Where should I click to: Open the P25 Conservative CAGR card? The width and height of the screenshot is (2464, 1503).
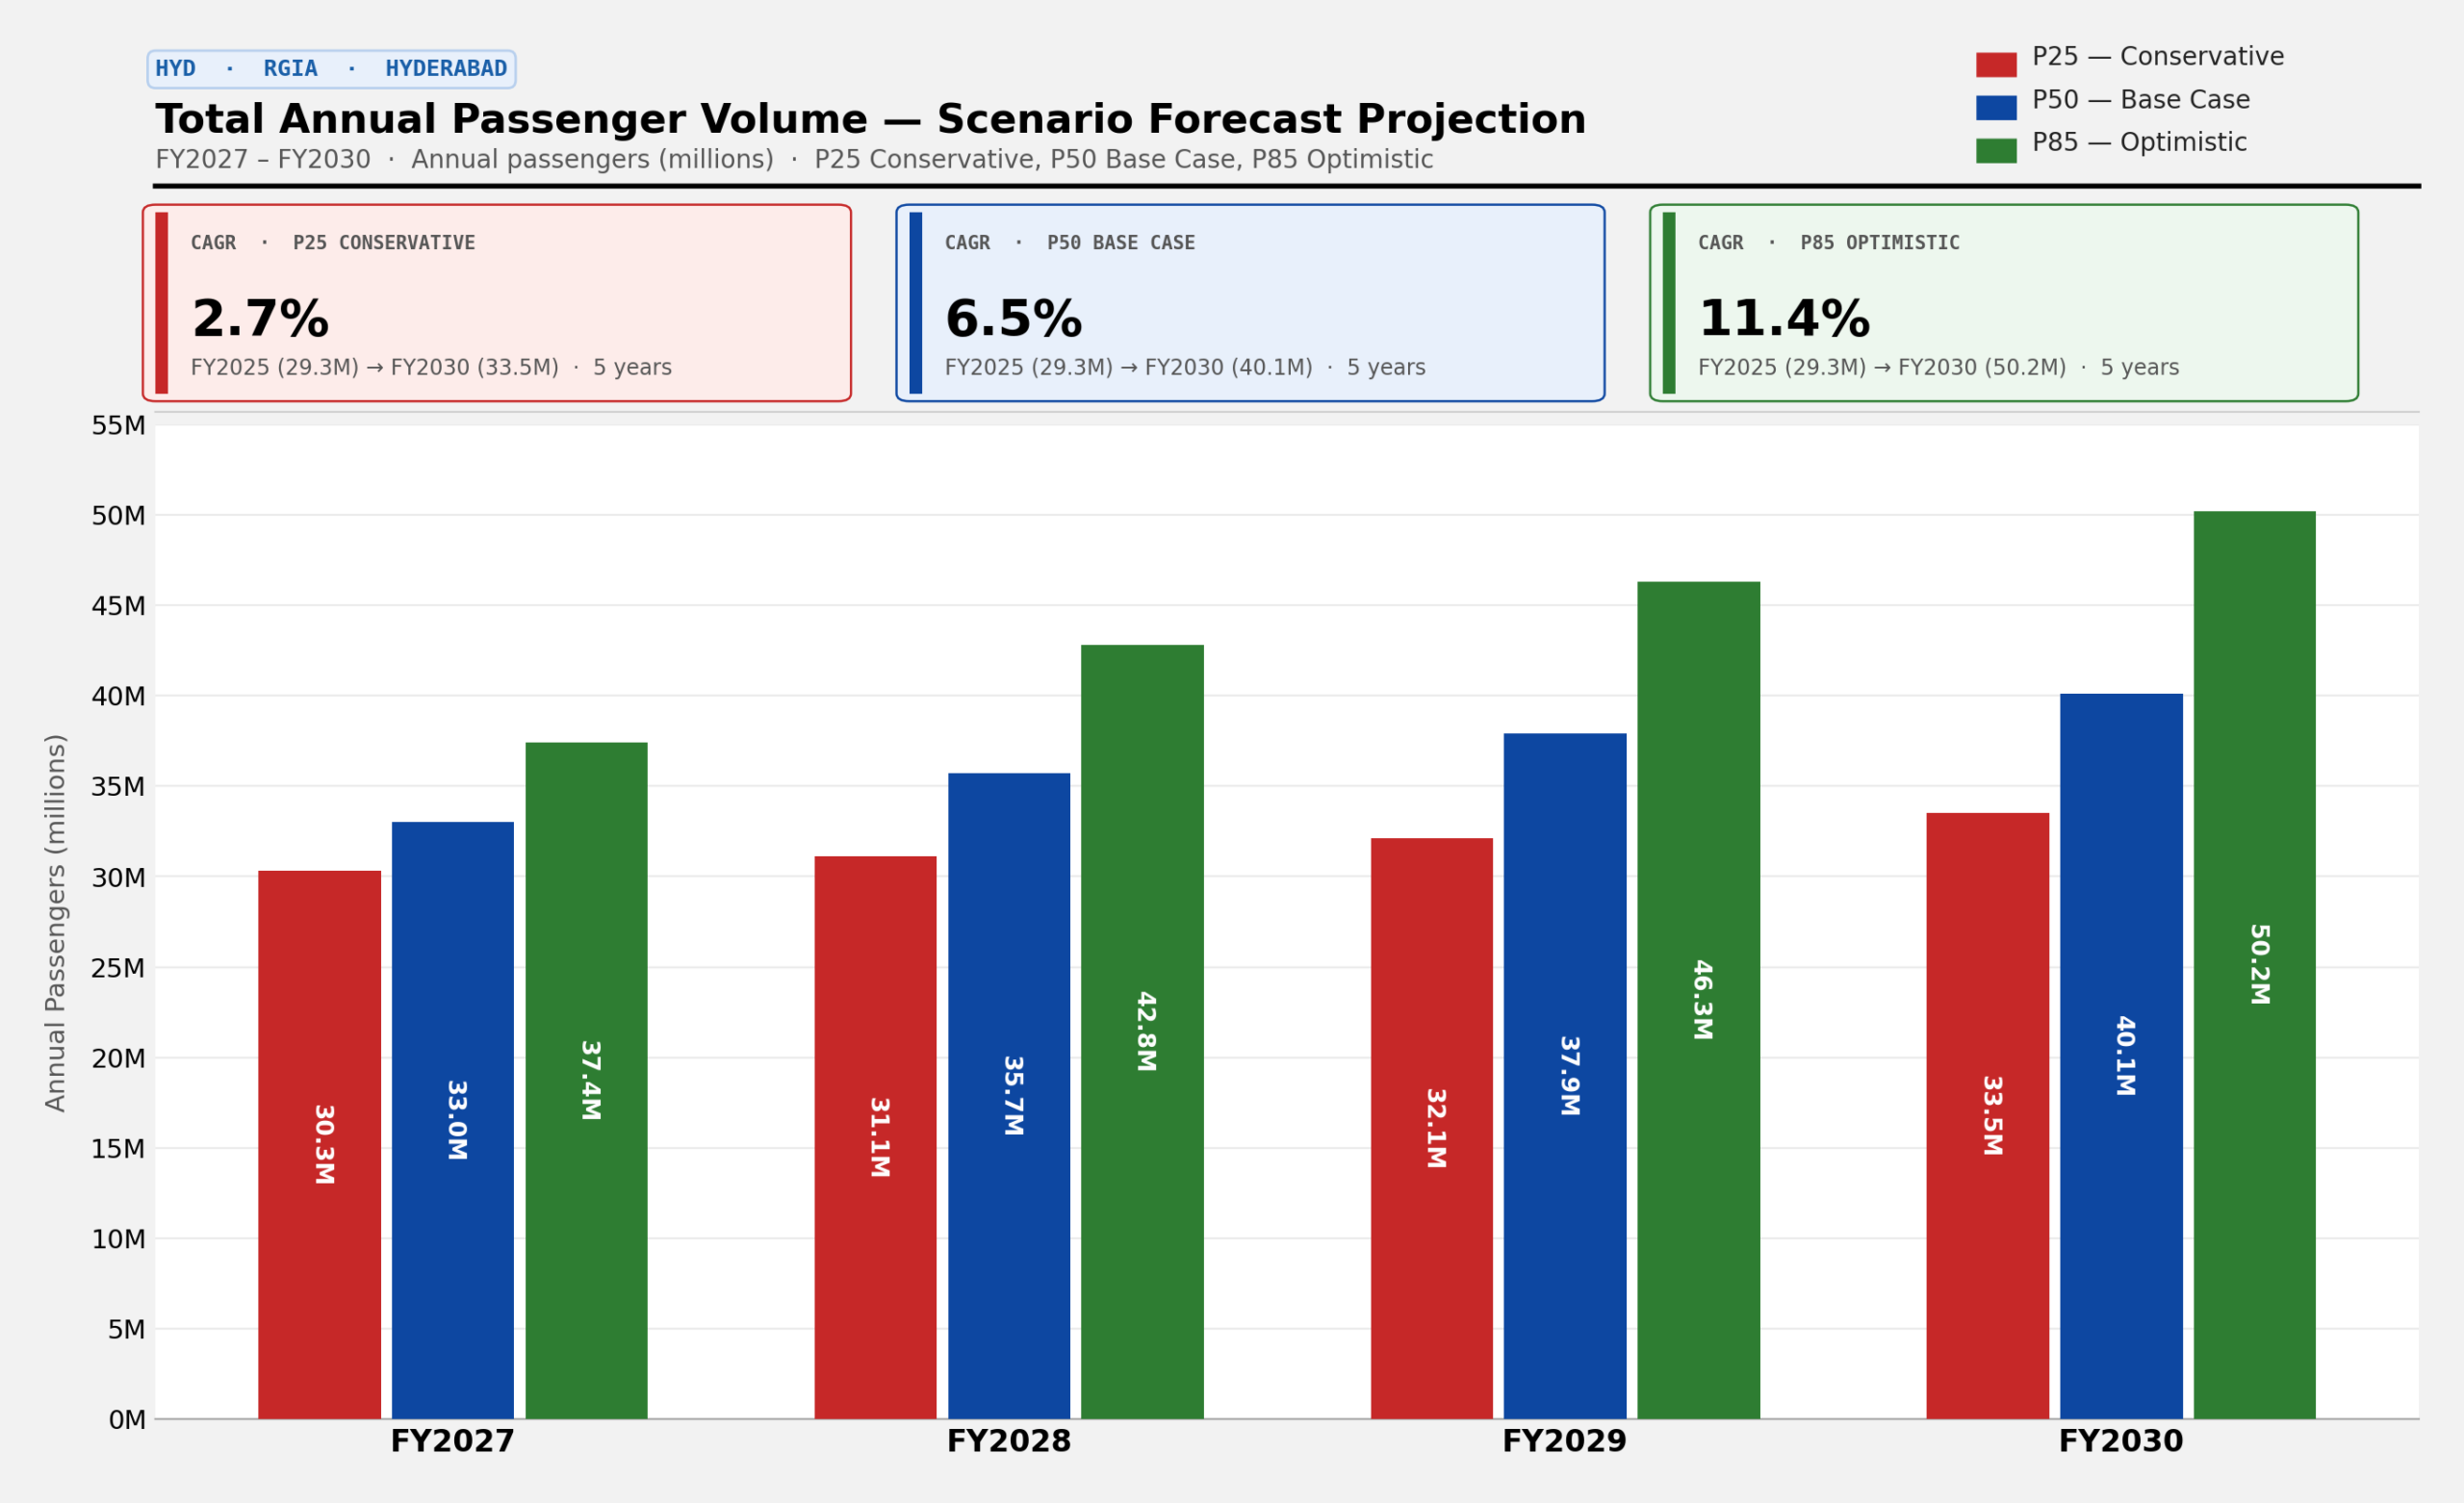click(496, 303)
